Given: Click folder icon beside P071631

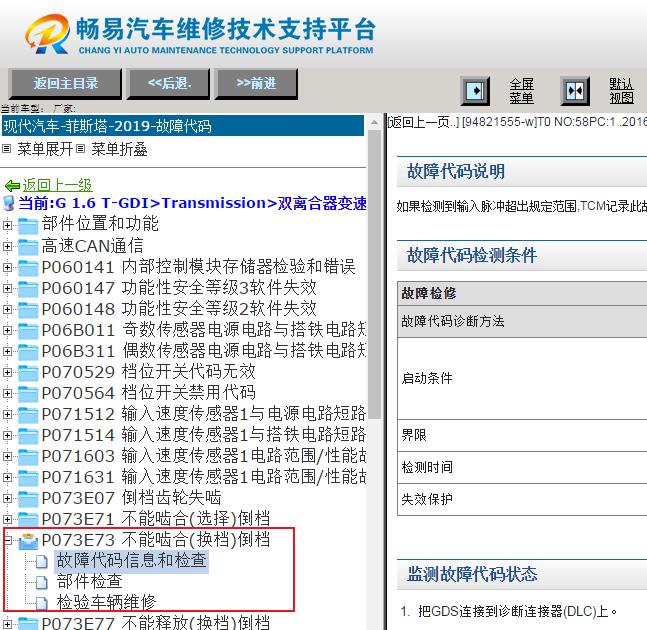Looking at the screenshot, I should coord(28,478).
